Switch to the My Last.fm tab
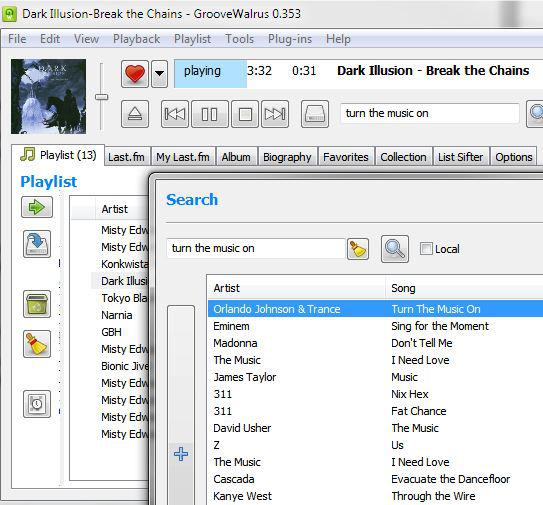Viewport: 543px width, 505px height. tap(183, 157)
